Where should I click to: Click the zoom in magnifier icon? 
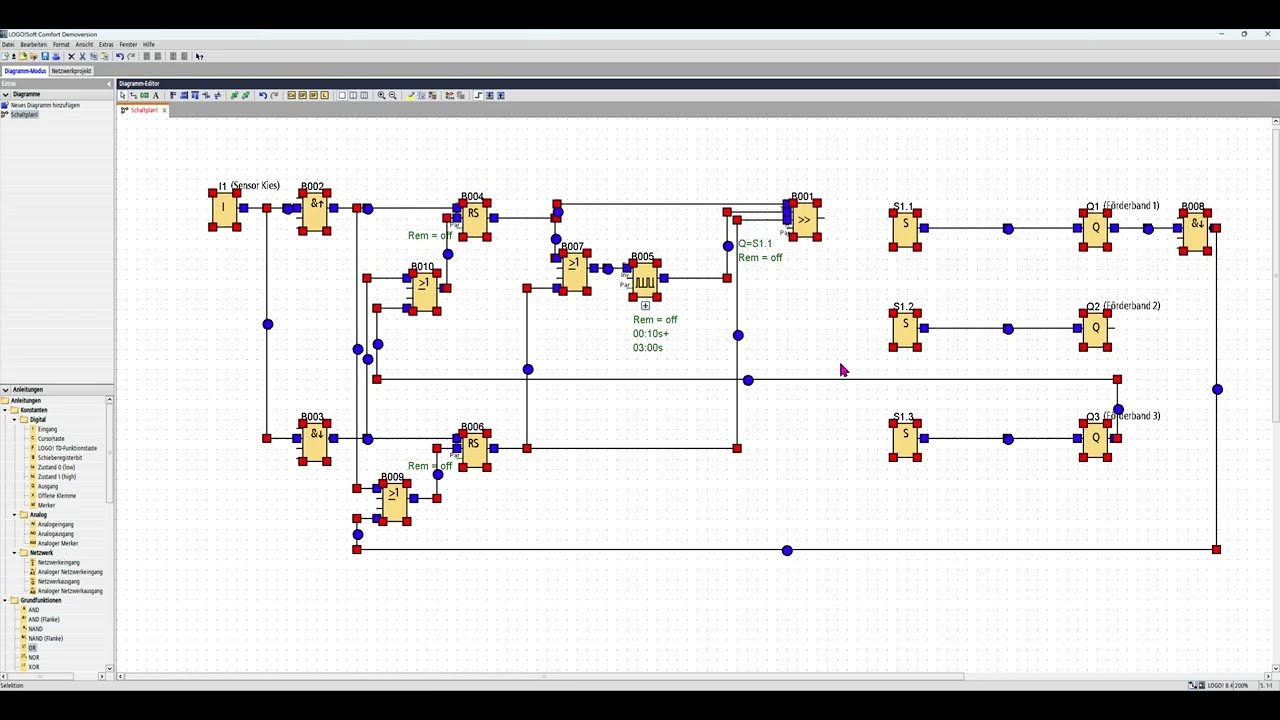point(381,95)
